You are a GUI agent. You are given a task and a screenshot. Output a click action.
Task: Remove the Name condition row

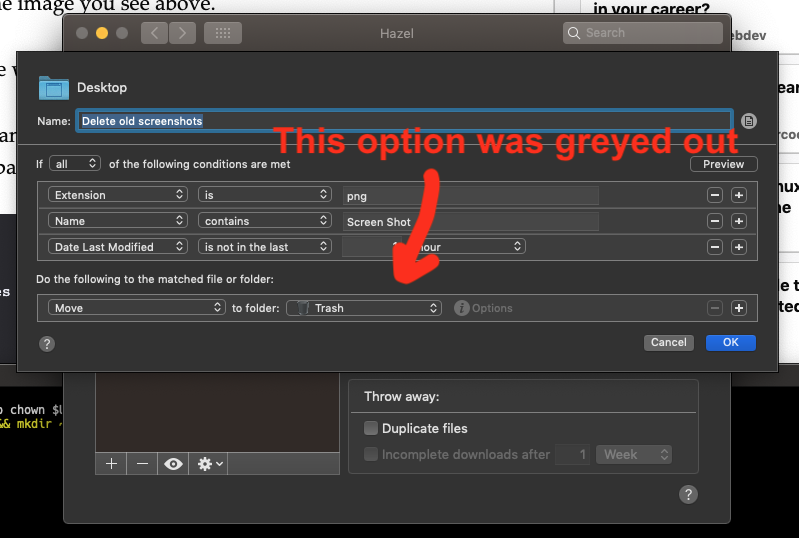715,221
